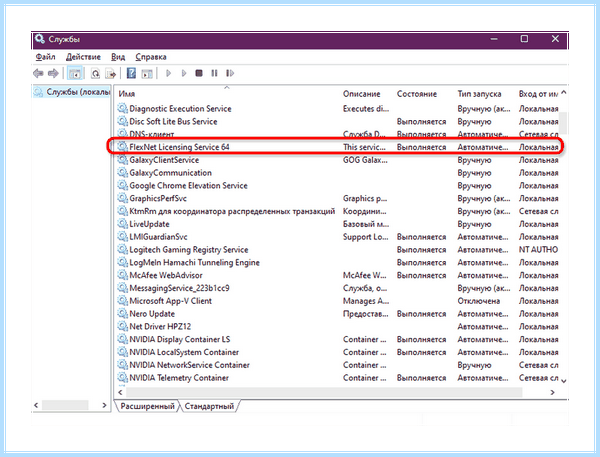
Task: Select NVIDIA Display Container LS row
Action: click(338, 339)
